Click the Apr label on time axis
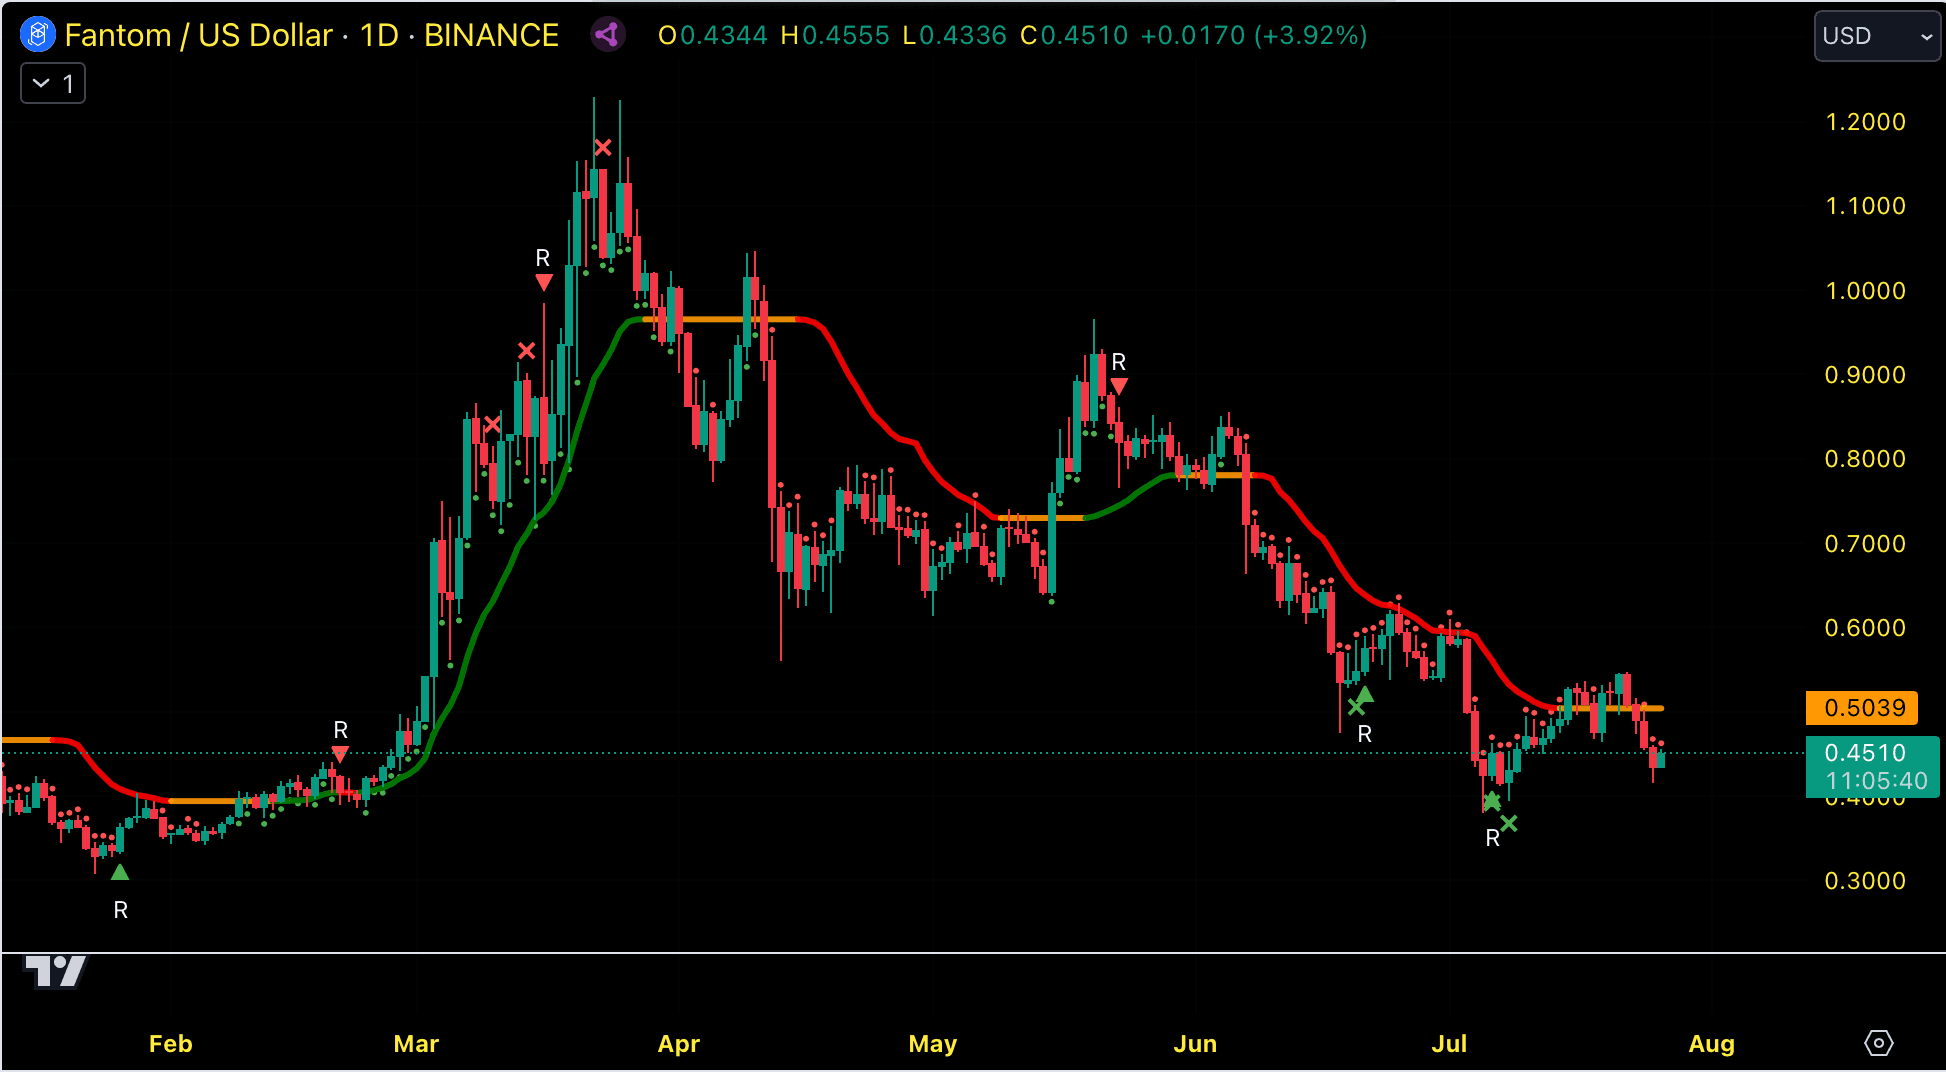This screenshot has height=1072, width=1946. pyautogui.click(x=679, y=1044)
